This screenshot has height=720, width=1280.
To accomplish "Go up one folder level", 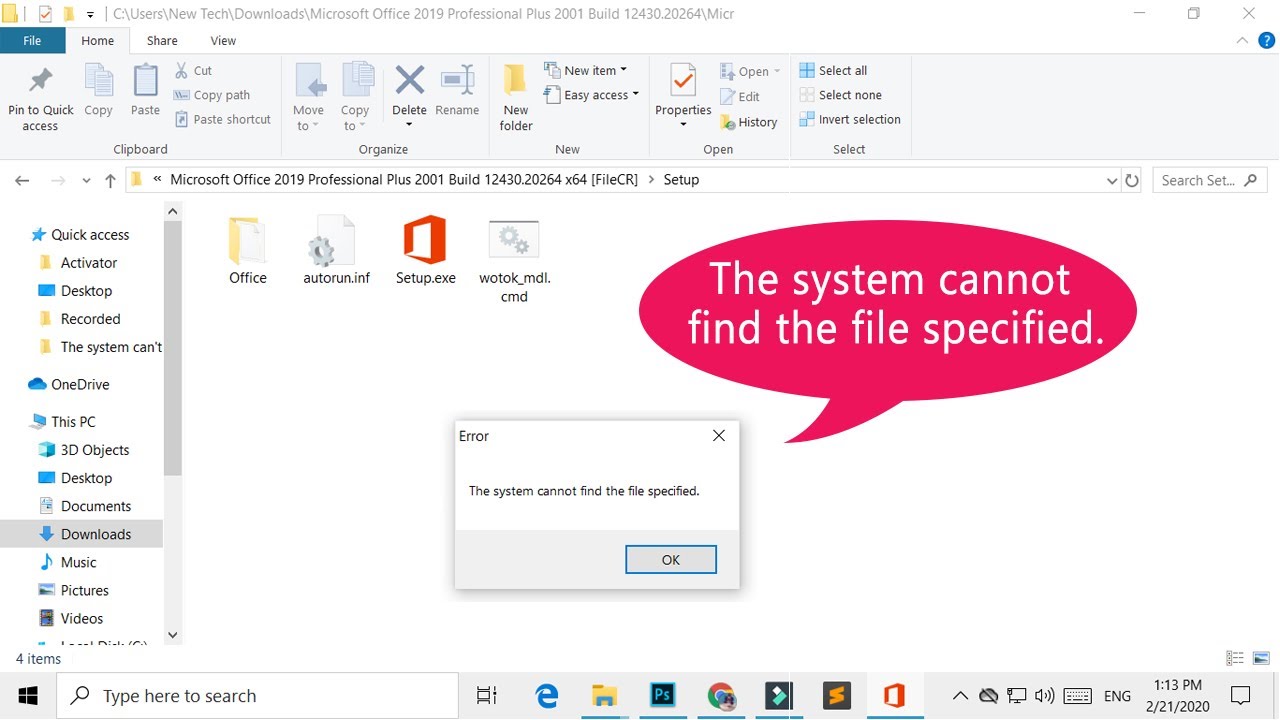I will [111, 181].
